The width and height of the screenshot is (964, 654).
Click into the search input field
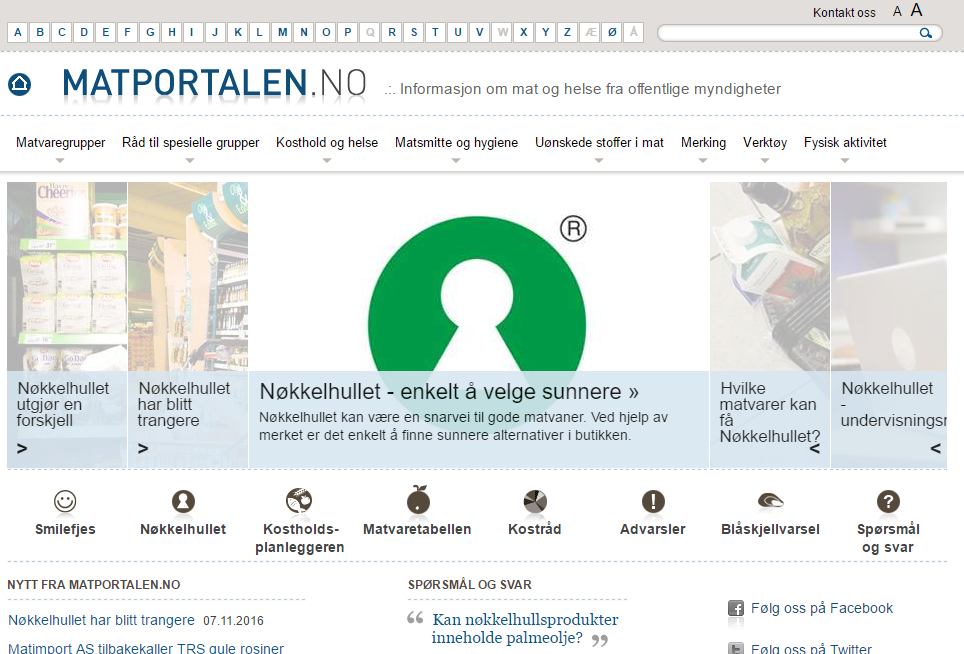coord(788,33)
